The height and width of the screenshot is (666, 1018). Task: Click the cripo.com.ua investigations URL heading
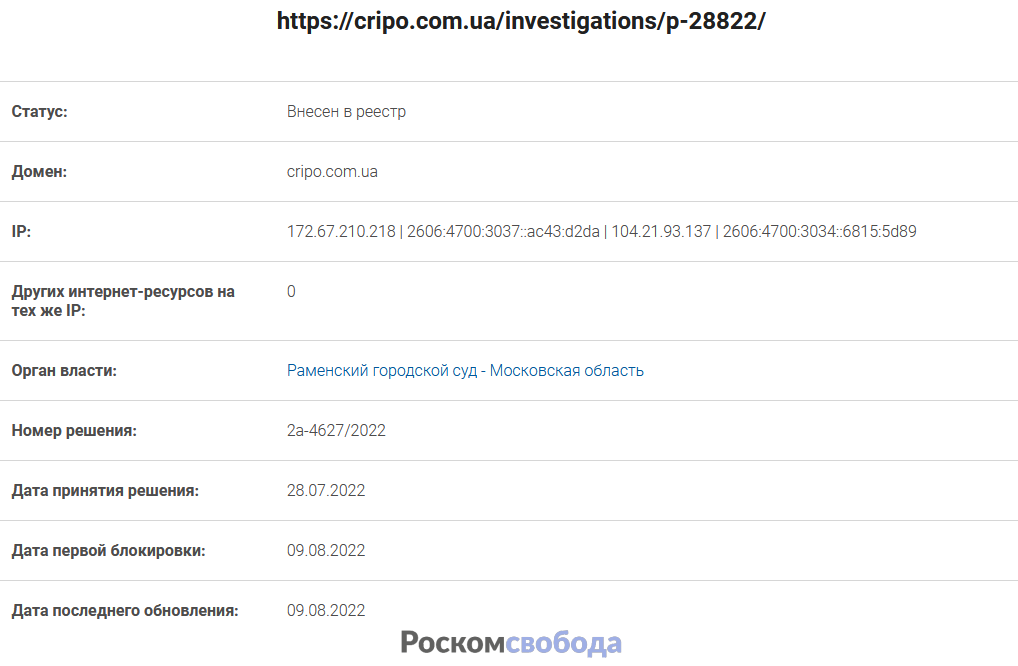(x=521, y=21)
